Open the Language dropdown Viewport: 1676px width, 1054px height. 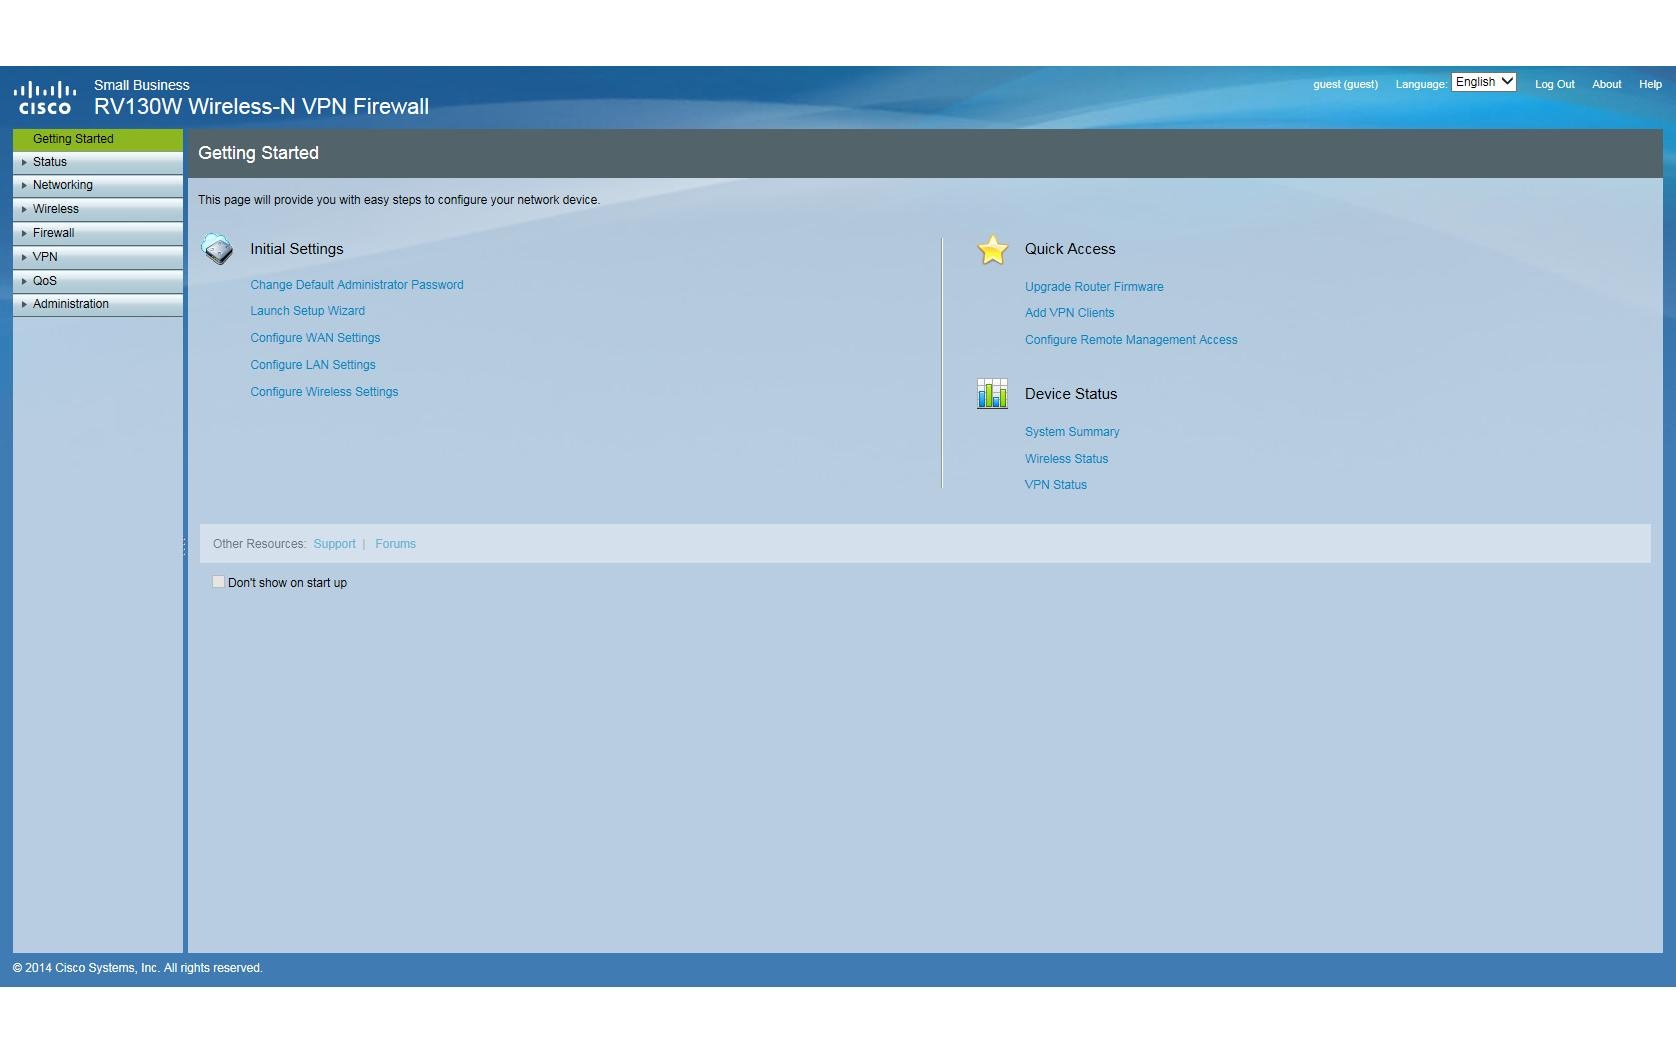1484,82
